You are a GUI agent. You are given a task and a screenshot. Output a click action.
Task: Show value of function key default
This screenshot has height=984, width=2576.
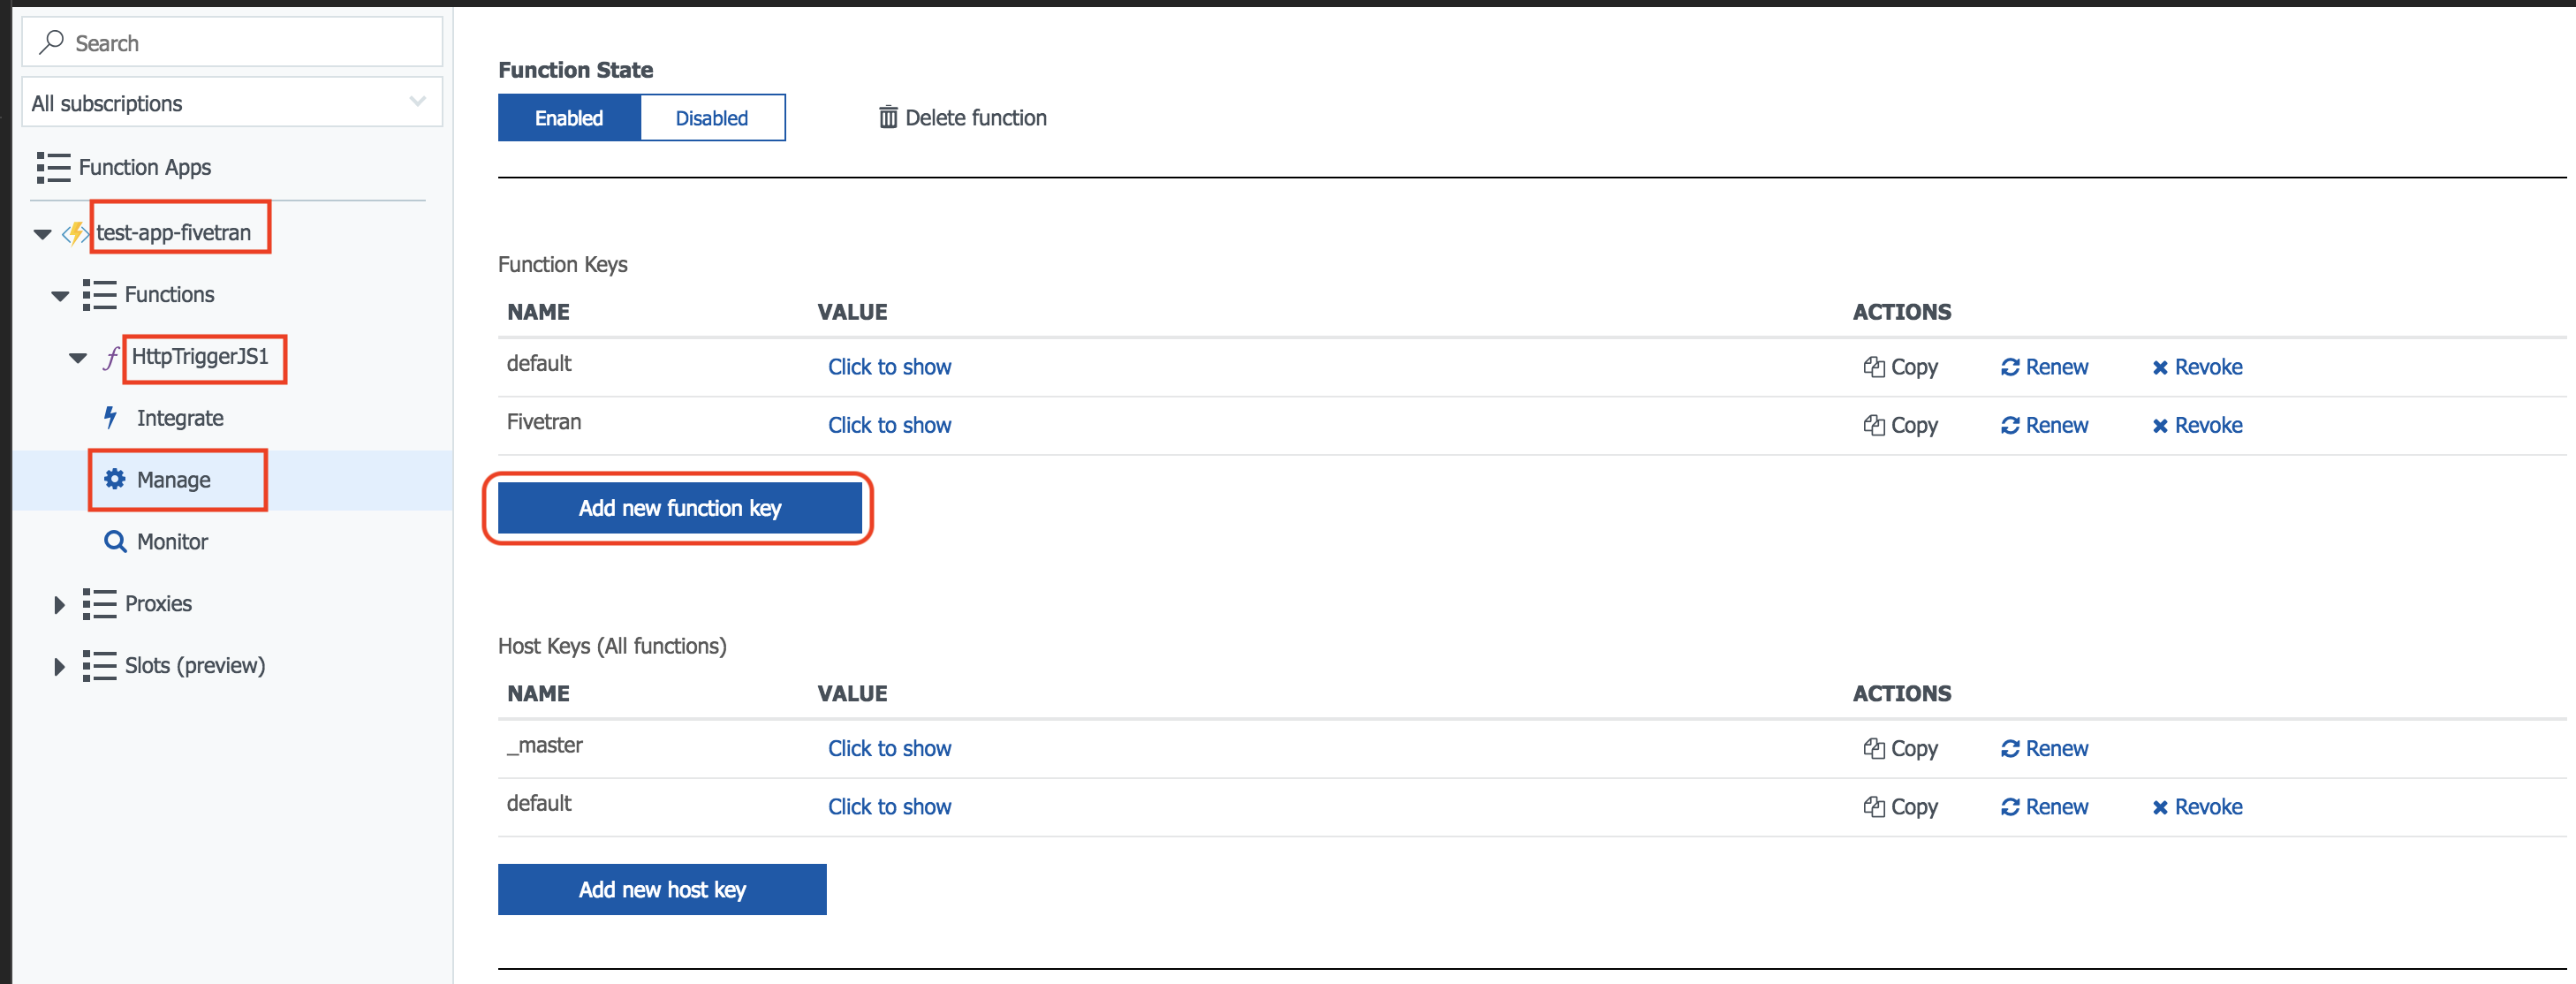[889, 367]
